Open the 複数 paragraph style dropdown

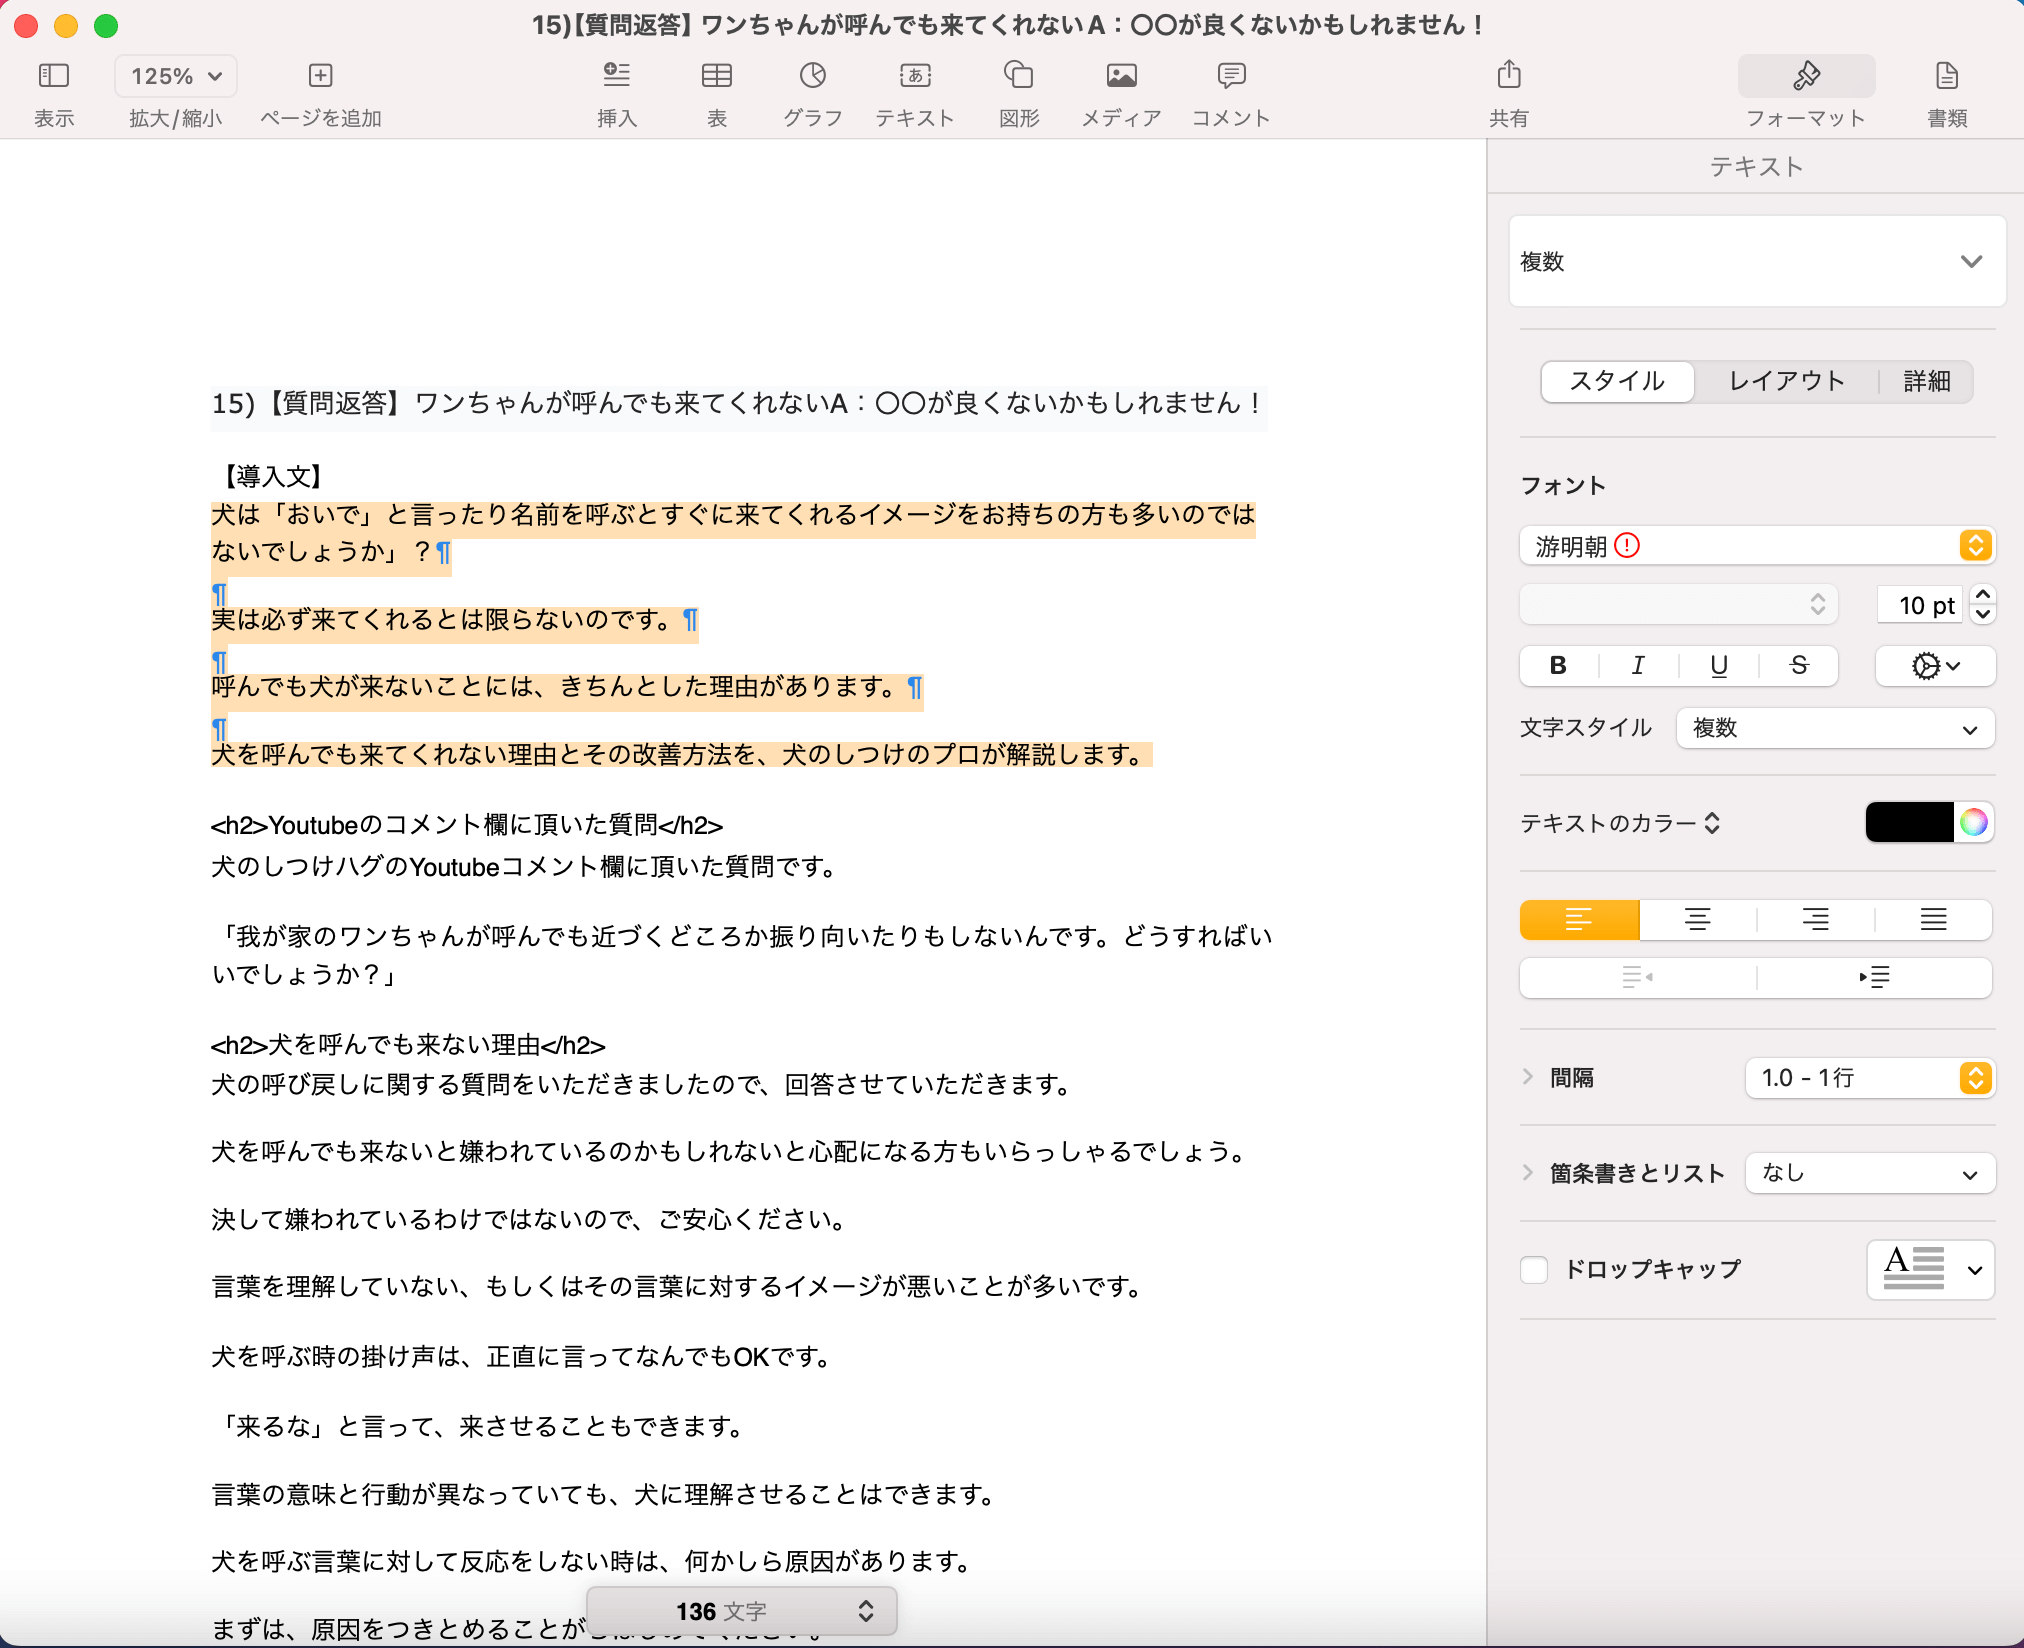pos(1757,261)
